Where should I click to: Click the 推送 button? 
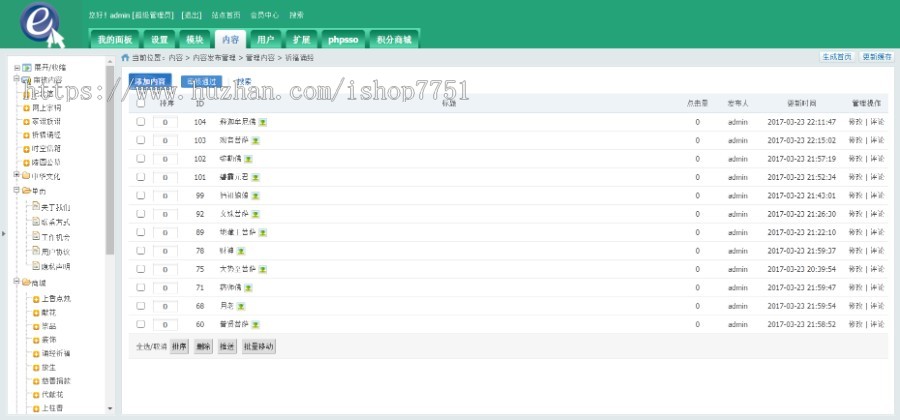(x=227, y=347)
